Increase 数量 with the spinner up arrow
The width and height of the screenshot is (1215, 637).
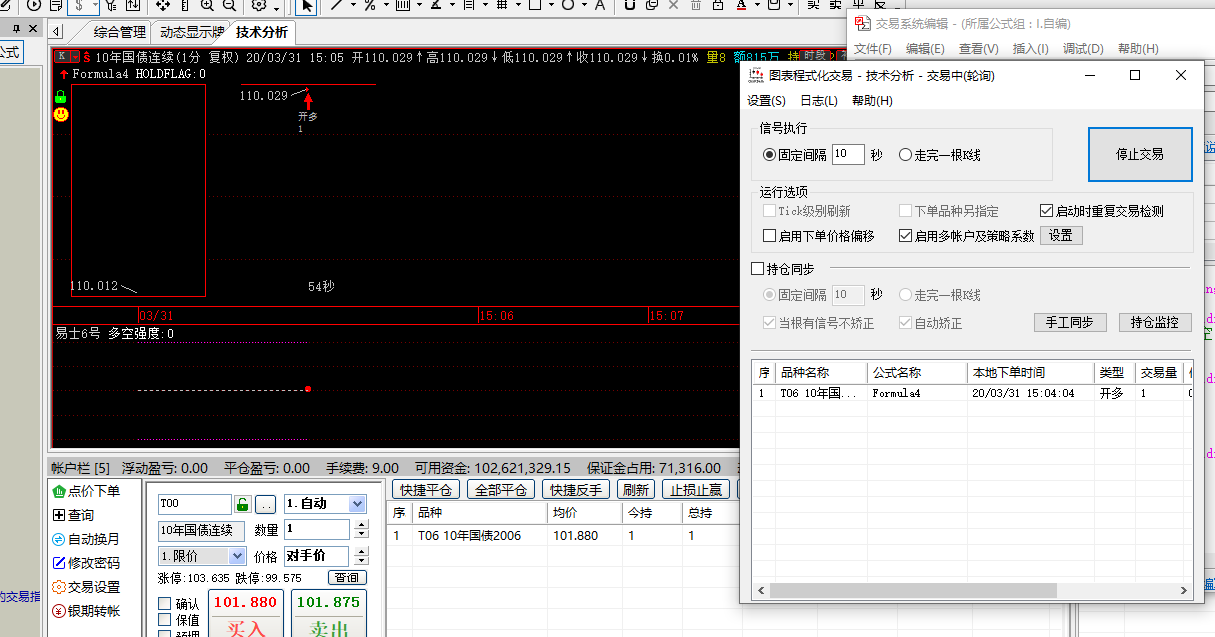pos(361,524)
